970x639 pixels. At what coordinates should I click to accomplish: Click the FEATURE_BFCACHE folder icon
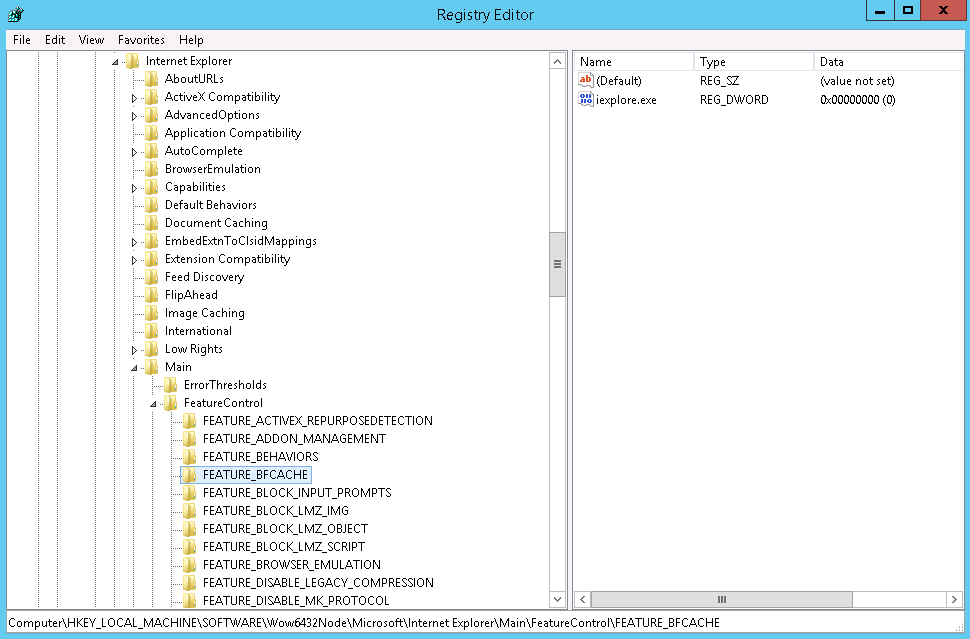[x=190, y=474]
